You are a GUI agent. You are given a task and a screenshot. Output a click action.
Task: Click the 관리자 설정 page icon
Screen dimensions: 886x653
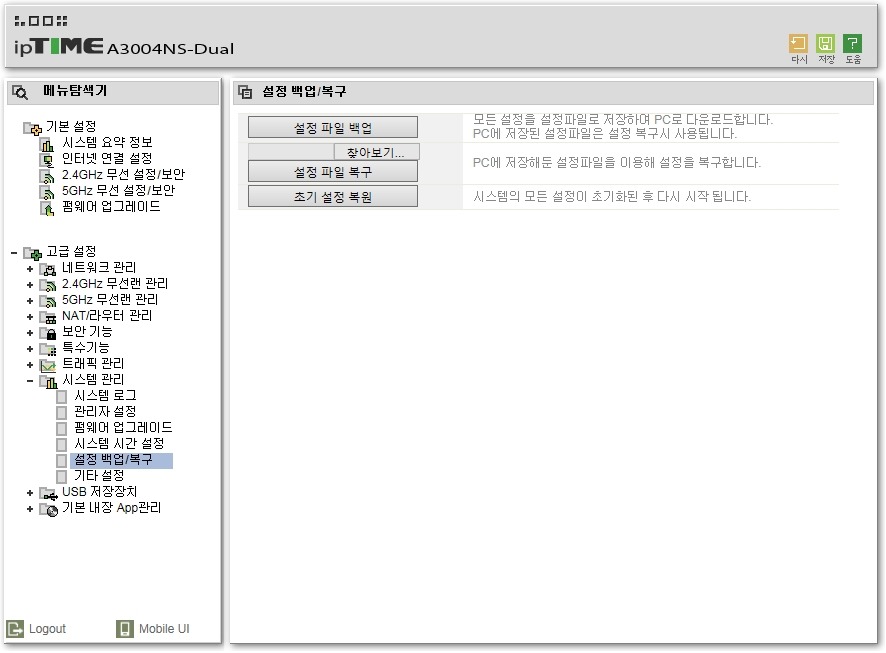click(62, 412)
